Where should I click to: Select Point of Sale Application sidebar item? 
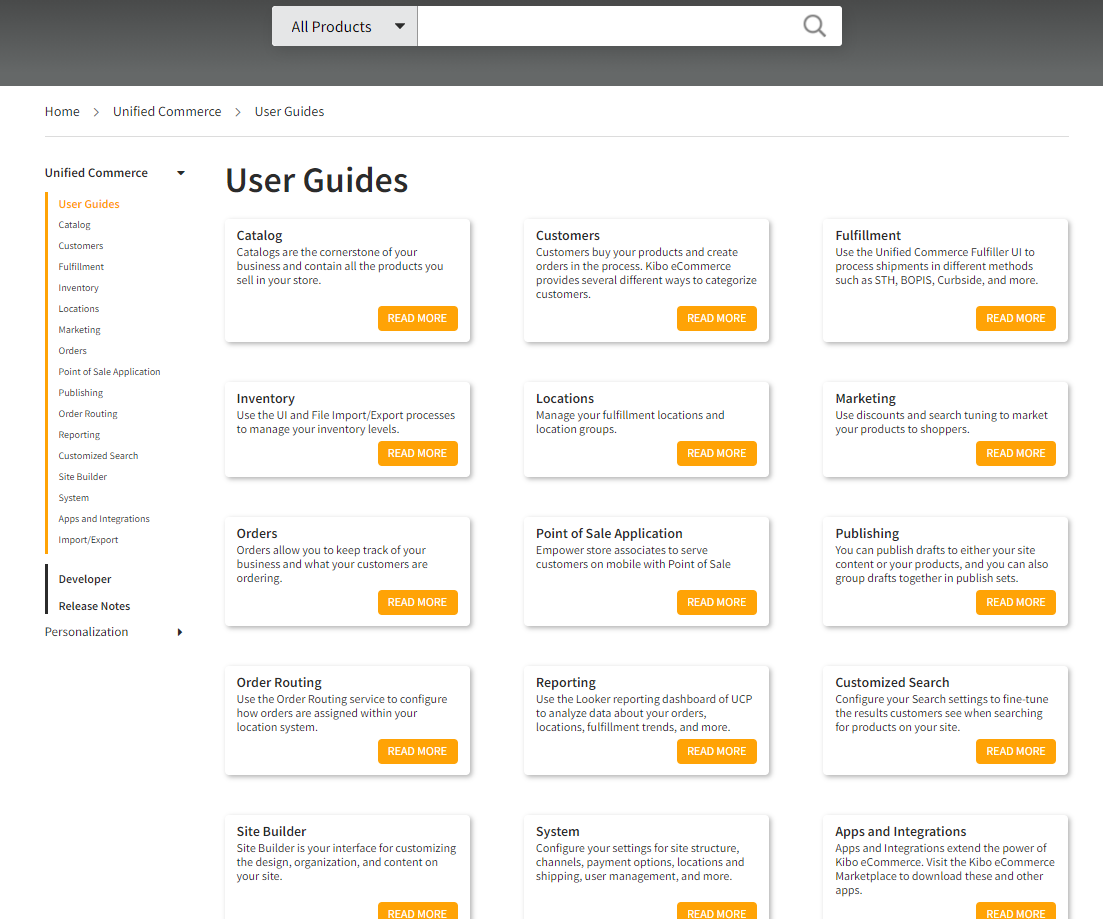109,372
